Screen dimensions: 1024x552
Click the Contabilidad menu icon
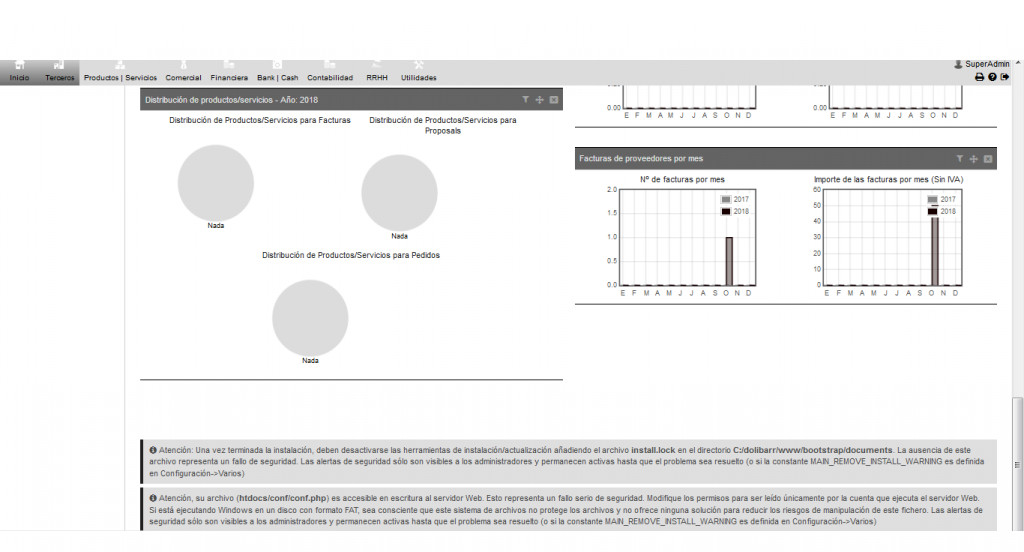pyautogui.click(x=330, y=65)
